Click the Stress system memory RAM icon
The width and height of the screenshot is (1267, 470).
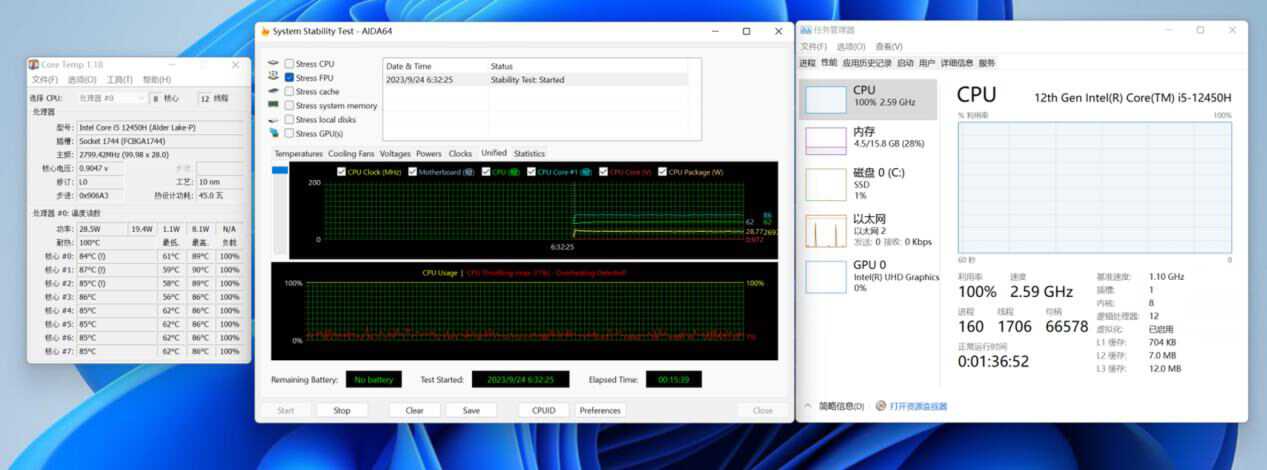273,105
